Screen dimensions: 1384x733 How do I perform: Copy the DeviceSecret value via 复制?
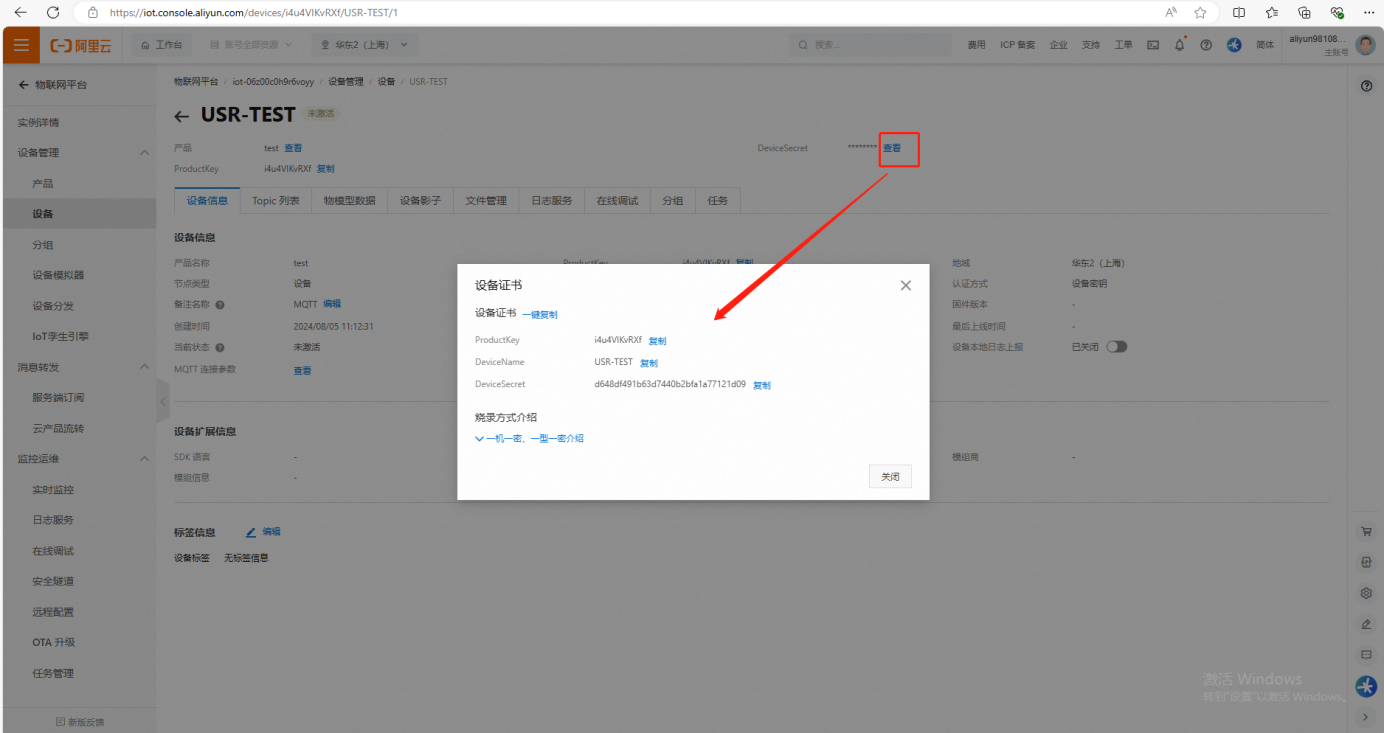click(x=762, y=385)
